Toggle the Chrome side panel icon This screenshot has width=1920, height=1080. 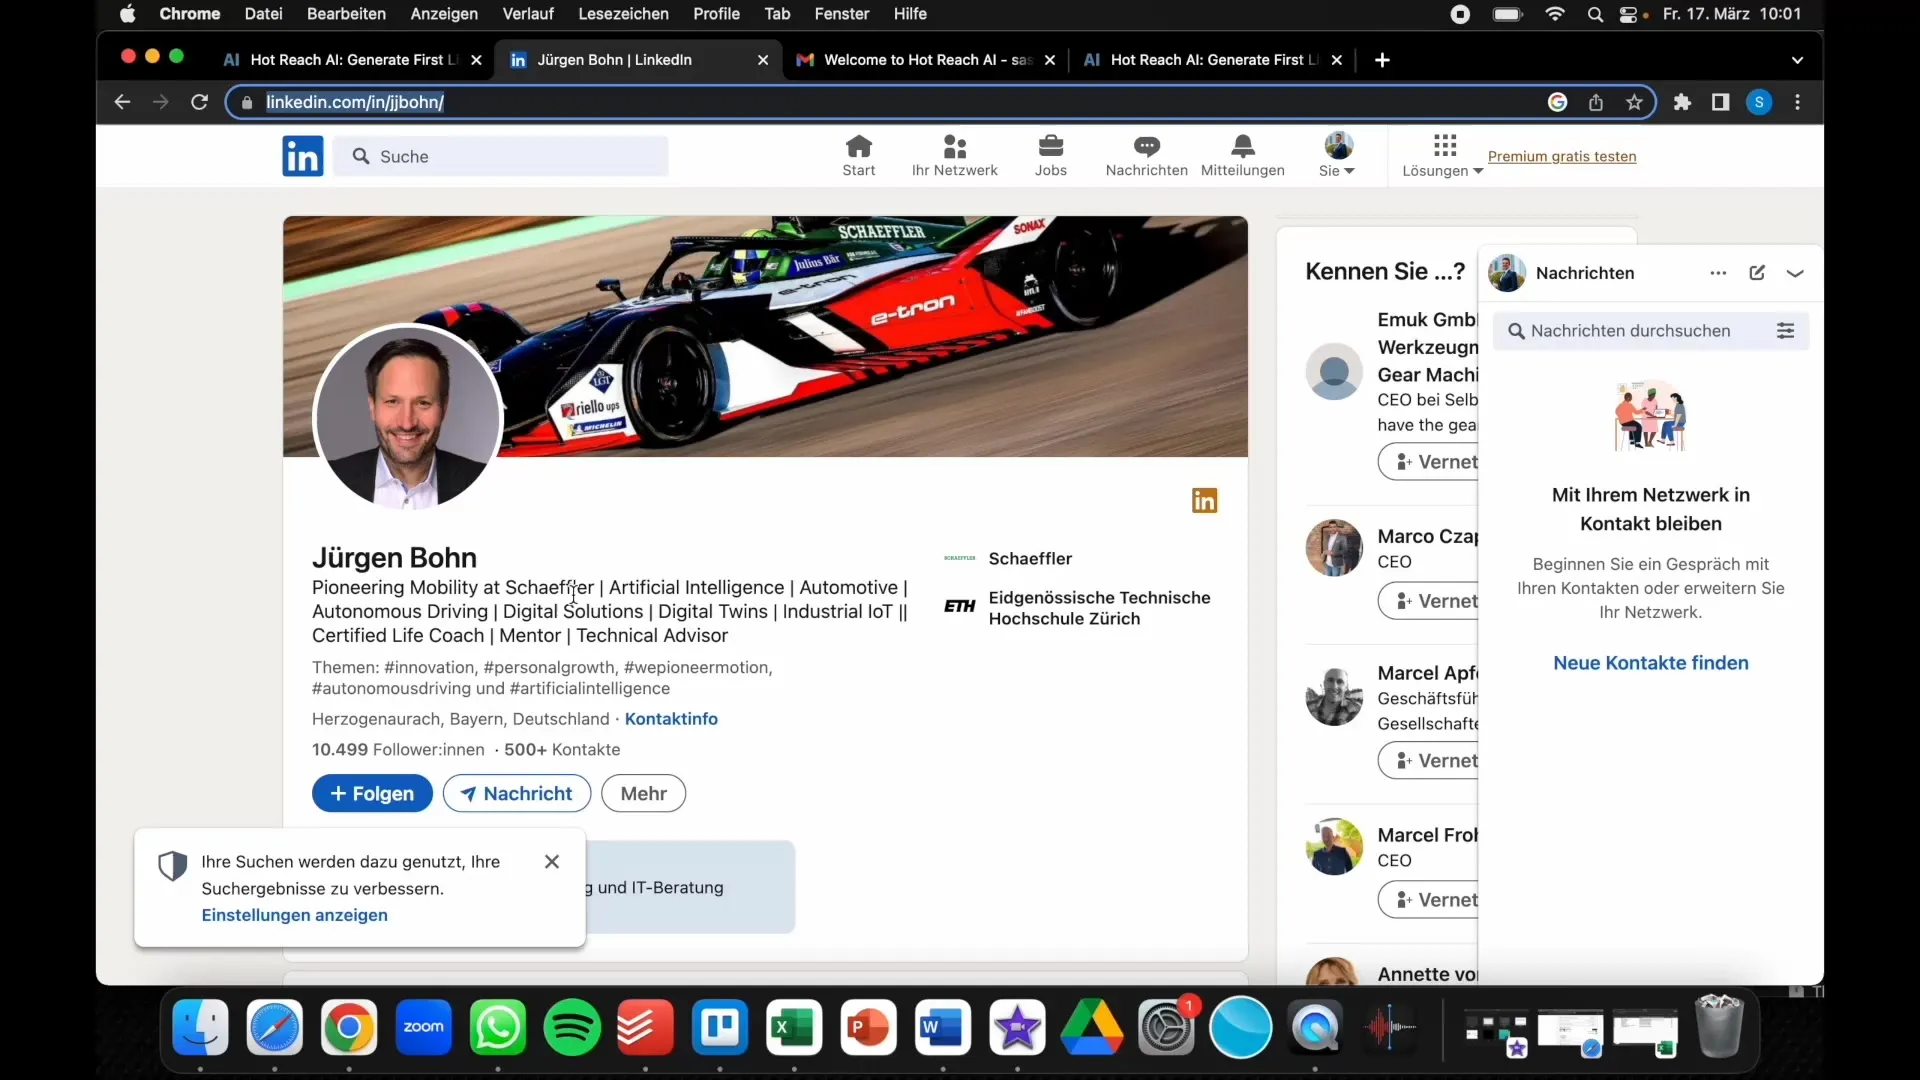point(1720,102)
